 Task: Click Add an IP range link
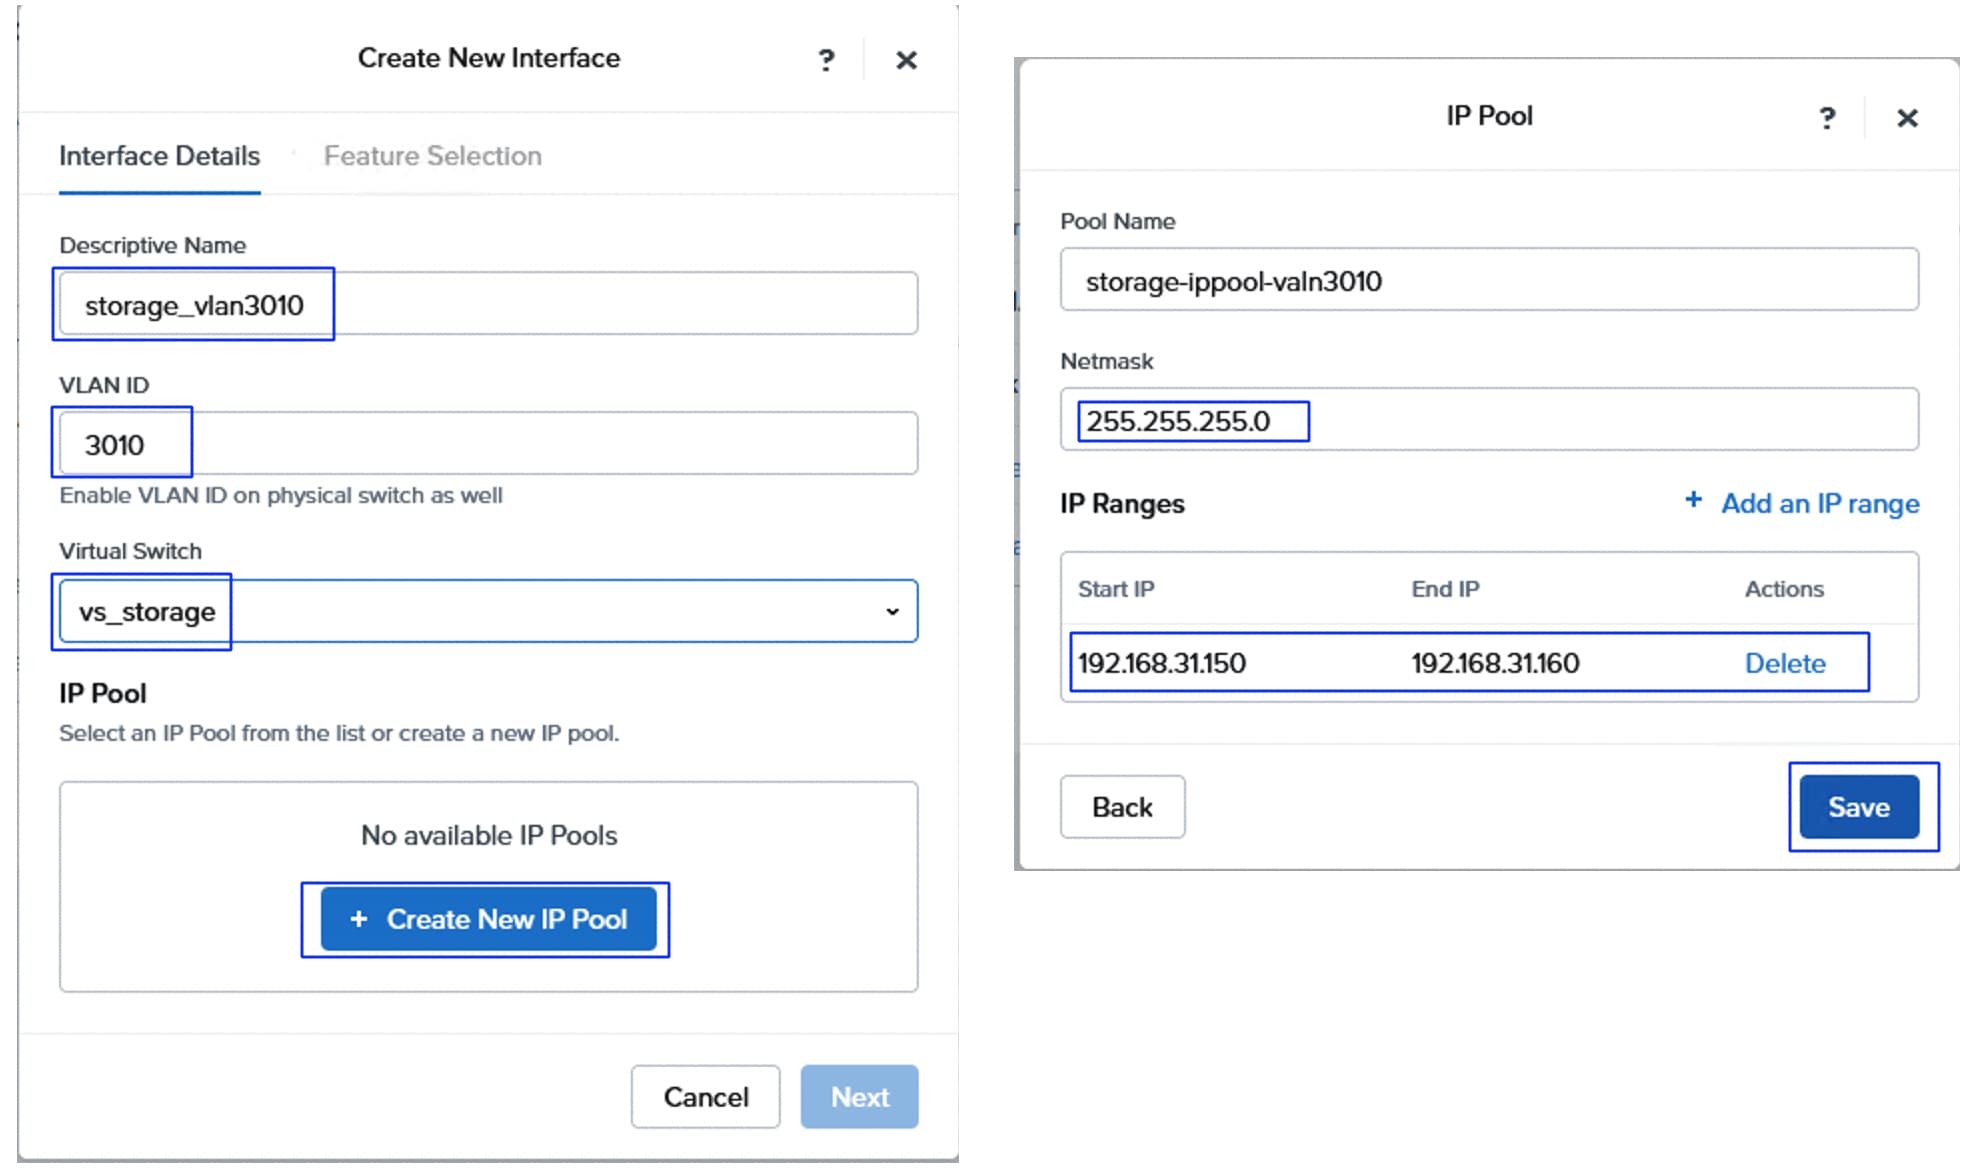[1819, 503]
